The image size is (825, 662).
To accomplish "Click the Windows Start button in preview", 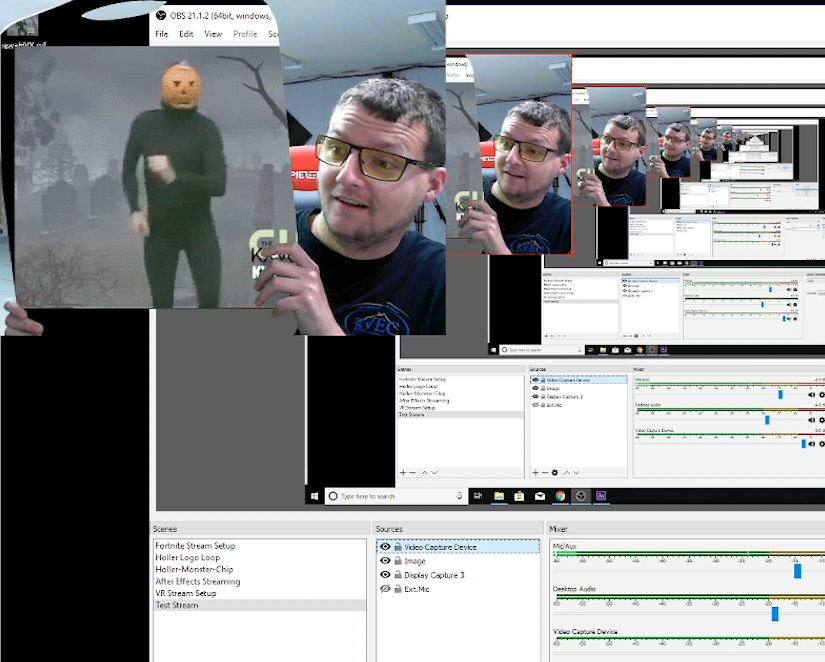I will point(315,496).
